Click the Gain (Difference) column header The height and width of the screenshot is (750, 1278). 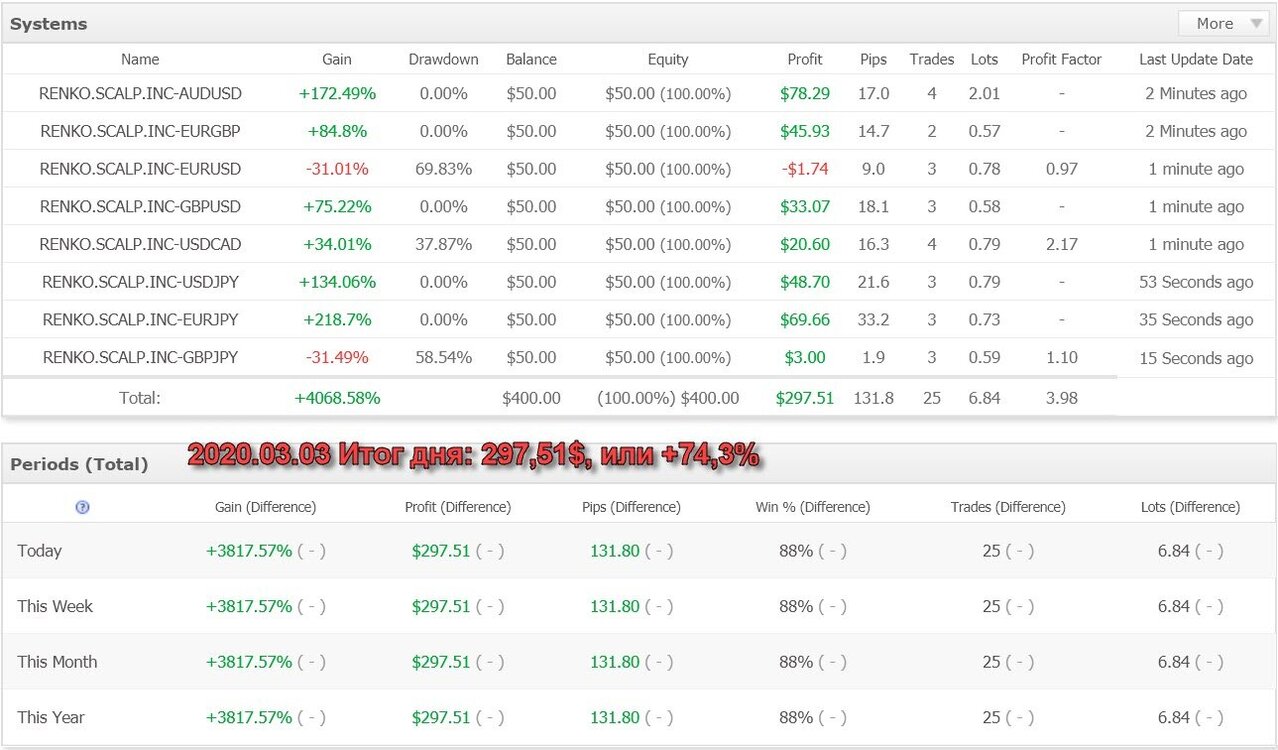point(265,507)
